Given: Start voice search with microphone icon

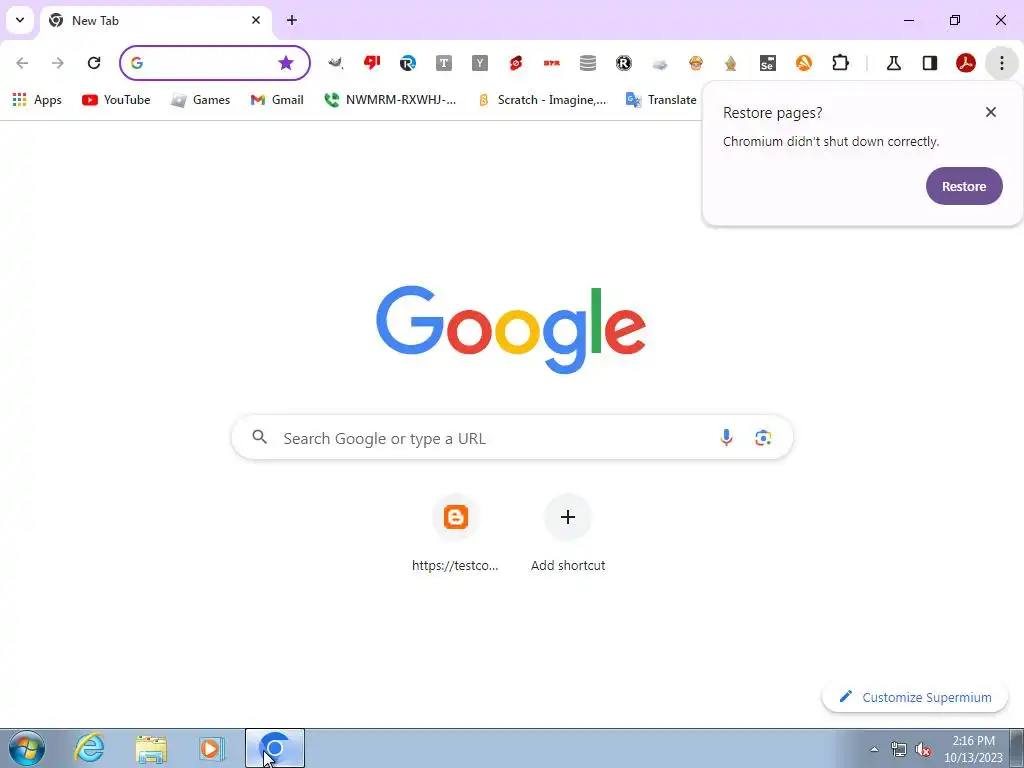Looking at the screenshot, I should 726,438.
